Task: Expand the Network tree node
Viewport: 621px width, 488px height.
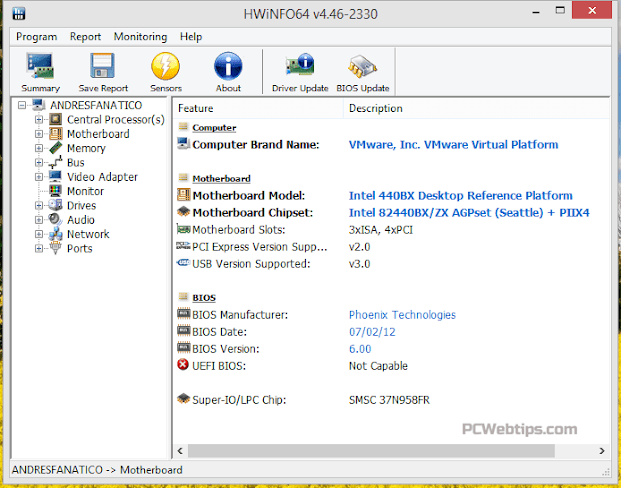Action: click(x=39, y=234)
